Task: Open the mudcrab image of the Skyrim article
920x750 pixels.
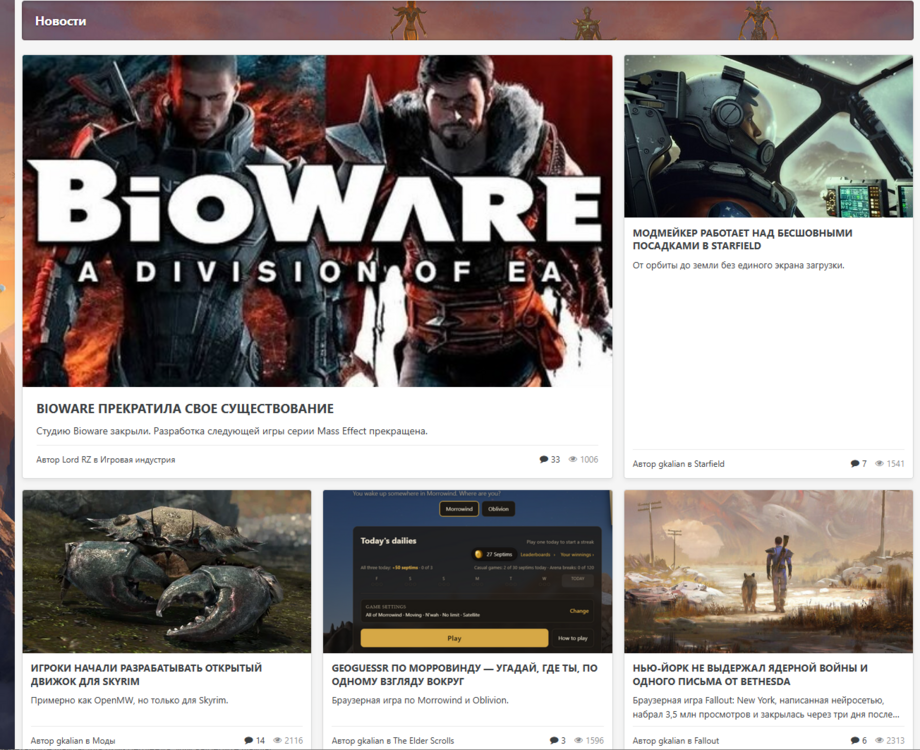Action: point(167,572)
